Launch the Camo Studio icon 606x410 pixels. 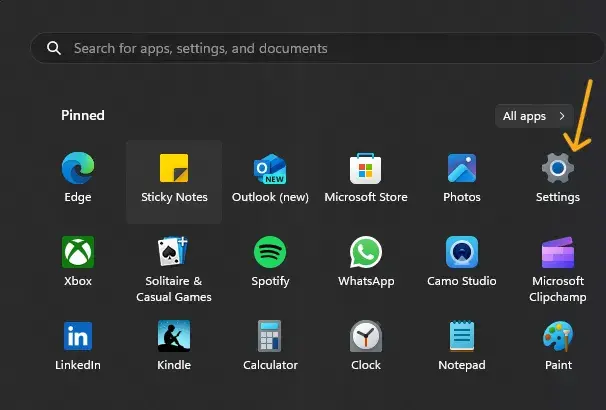[x=462, y=252]
